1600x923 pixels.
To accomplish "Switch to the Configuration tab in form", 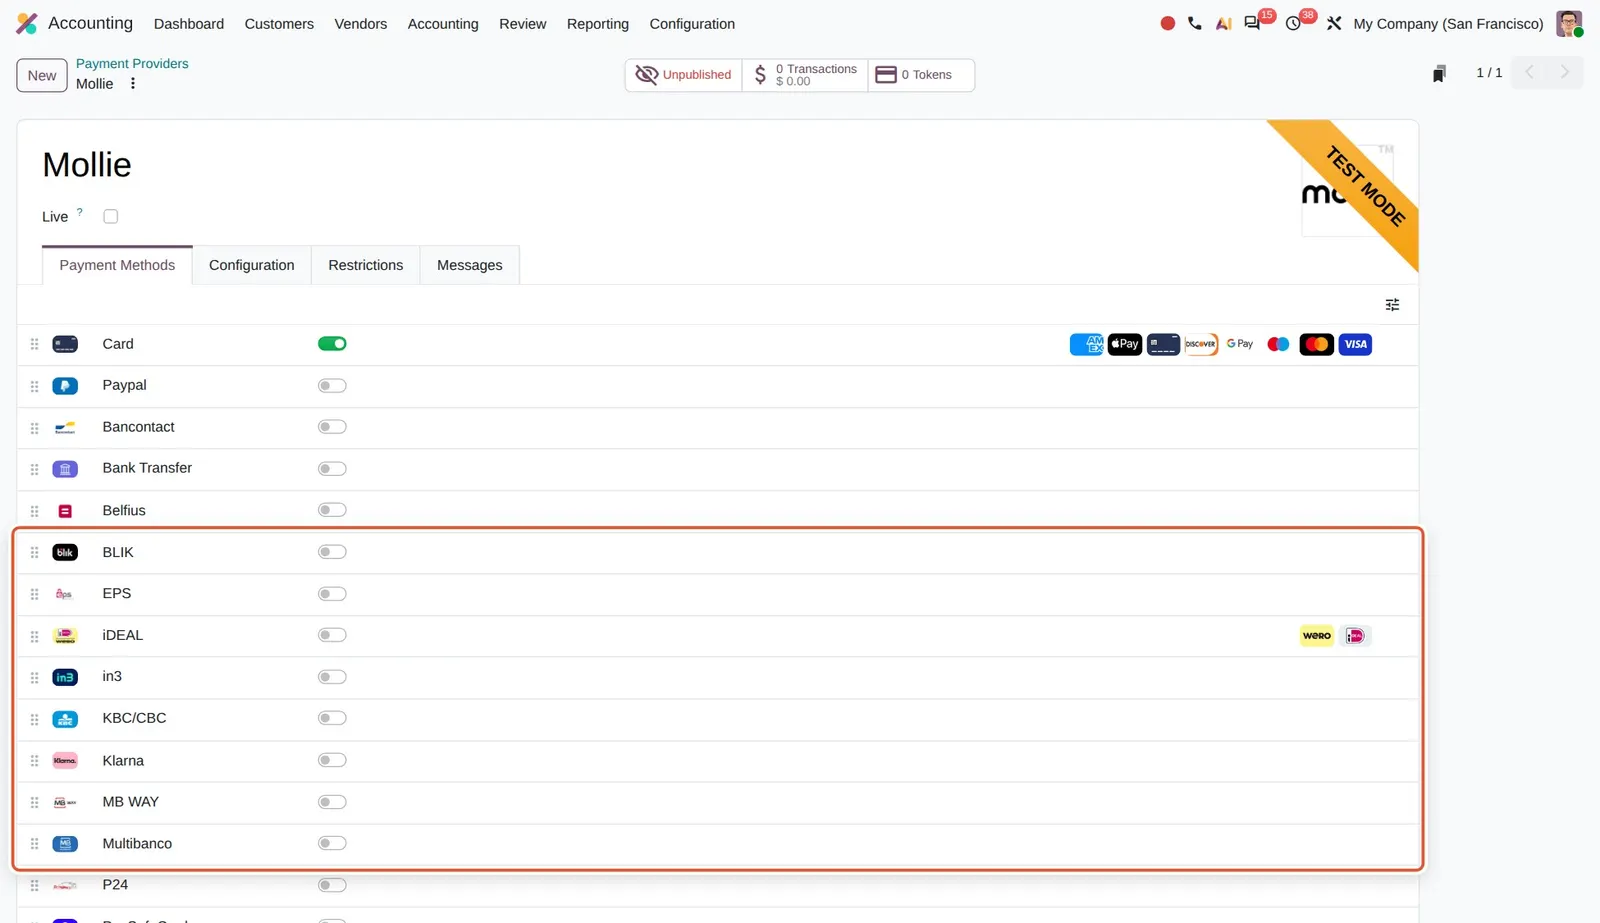I will click(252, 265).
